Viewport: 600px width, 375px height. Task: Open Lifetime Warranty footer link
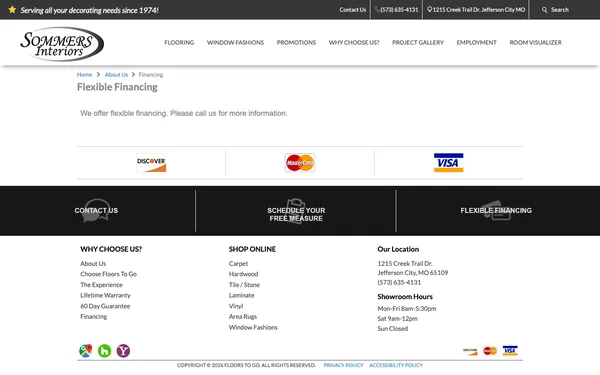click(105, 295)
